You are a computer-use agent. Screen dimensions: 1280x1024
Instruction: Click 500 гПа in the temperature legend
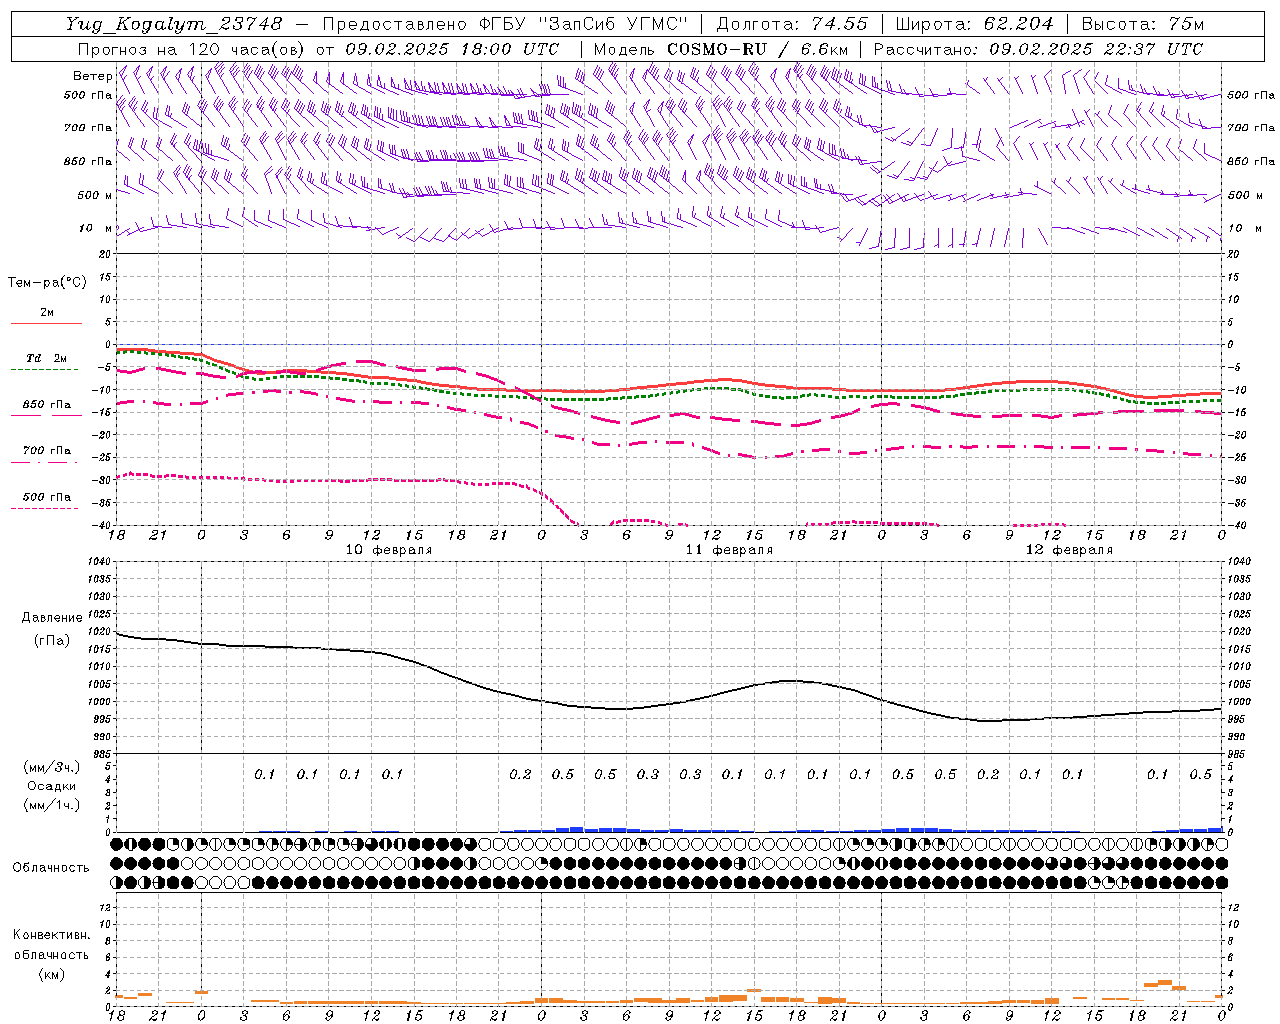47,496
